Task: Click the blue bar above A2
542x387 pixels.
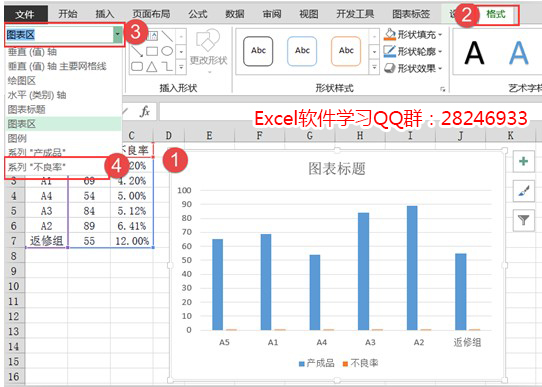Action: tap(412, 268)
